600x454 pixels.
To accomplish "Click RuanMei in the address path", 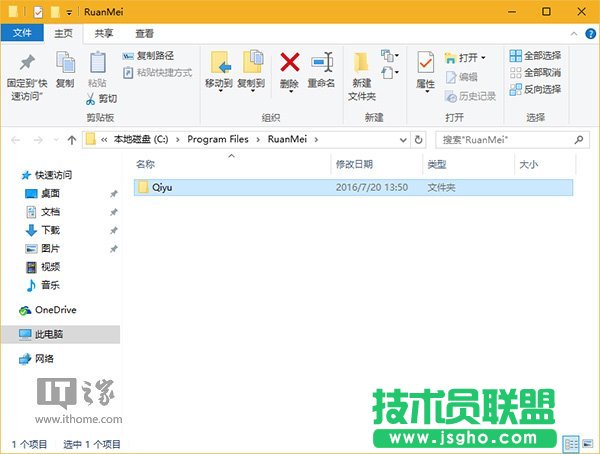I will click(287, 139).
